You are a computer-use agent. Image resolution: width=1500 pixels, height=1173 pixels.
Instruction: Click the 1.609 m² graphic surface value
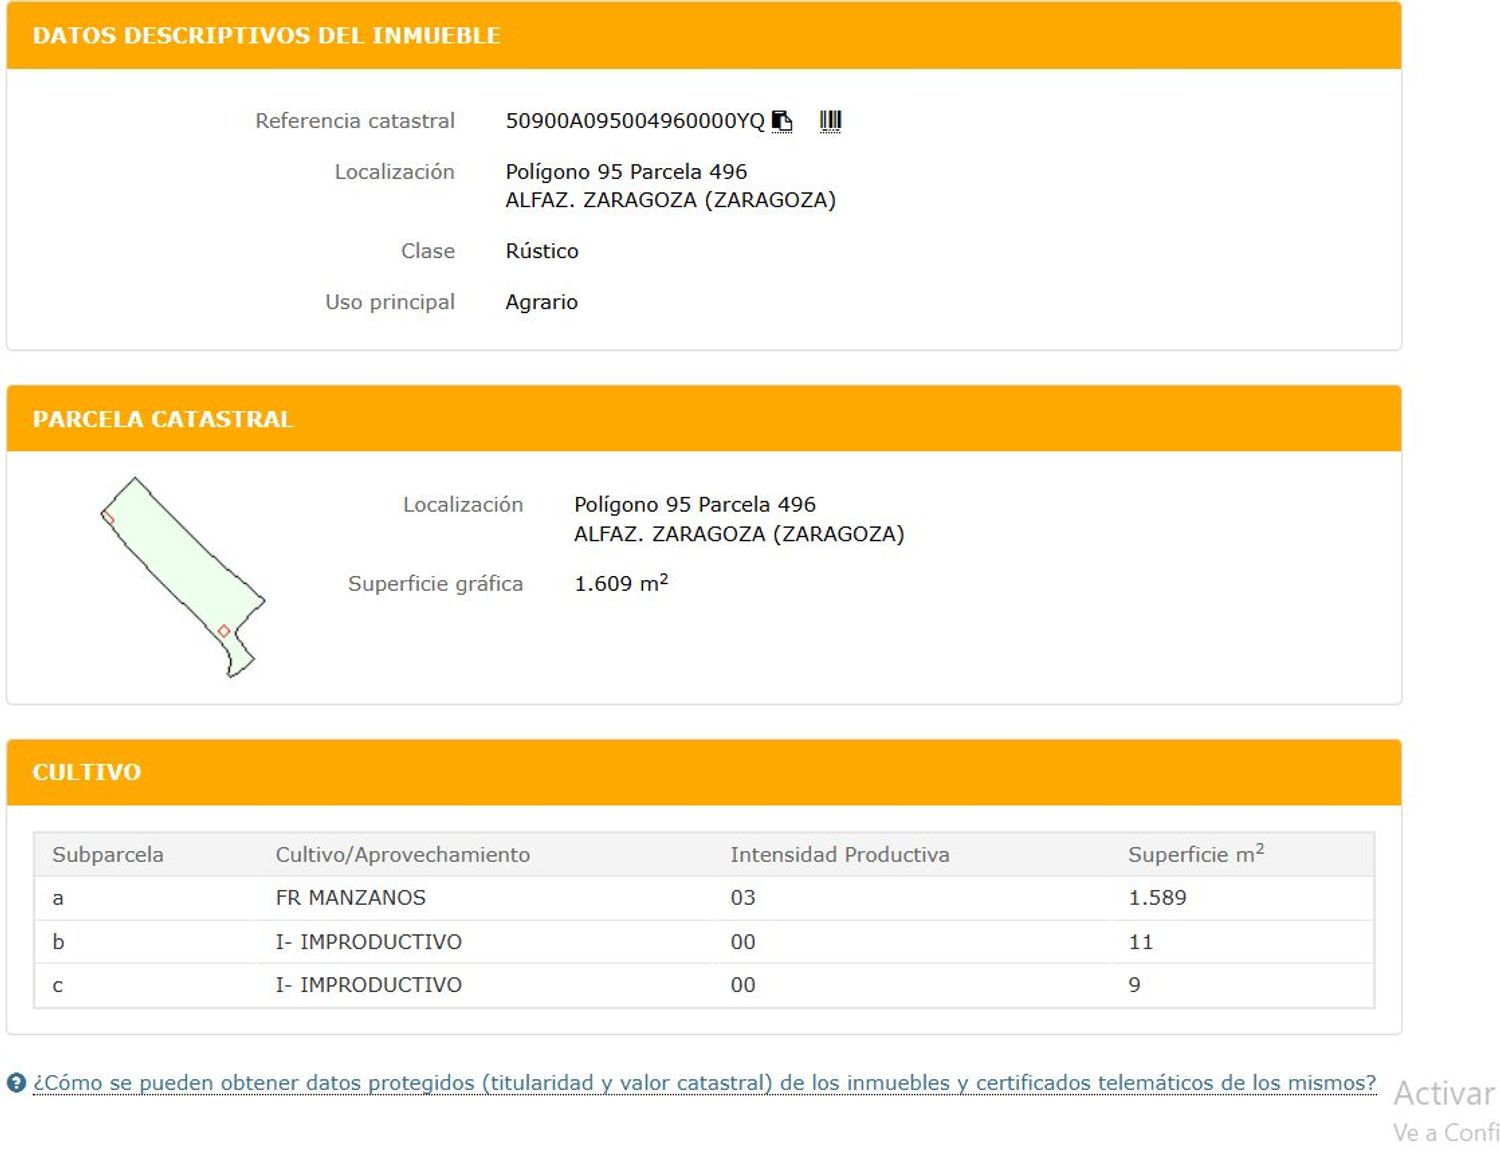(x=620, y=584)
